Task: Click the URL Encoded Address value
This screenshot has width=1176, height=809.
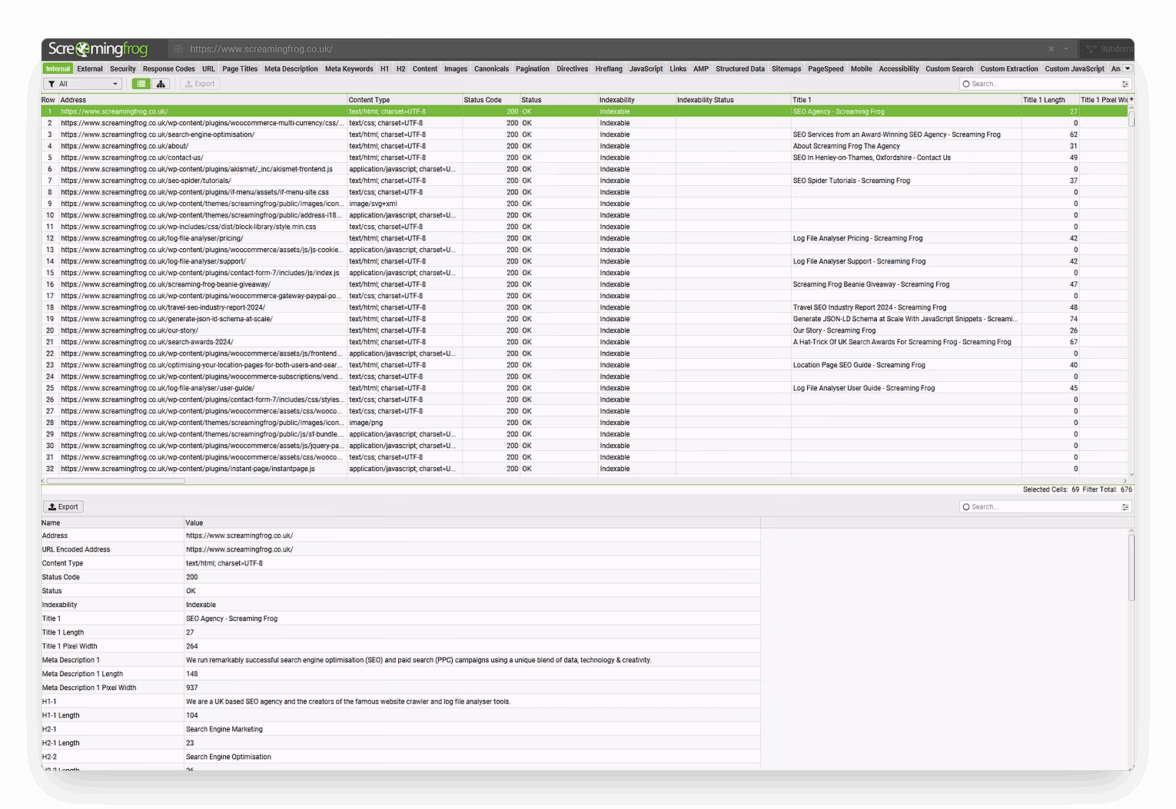Action: 239,550
